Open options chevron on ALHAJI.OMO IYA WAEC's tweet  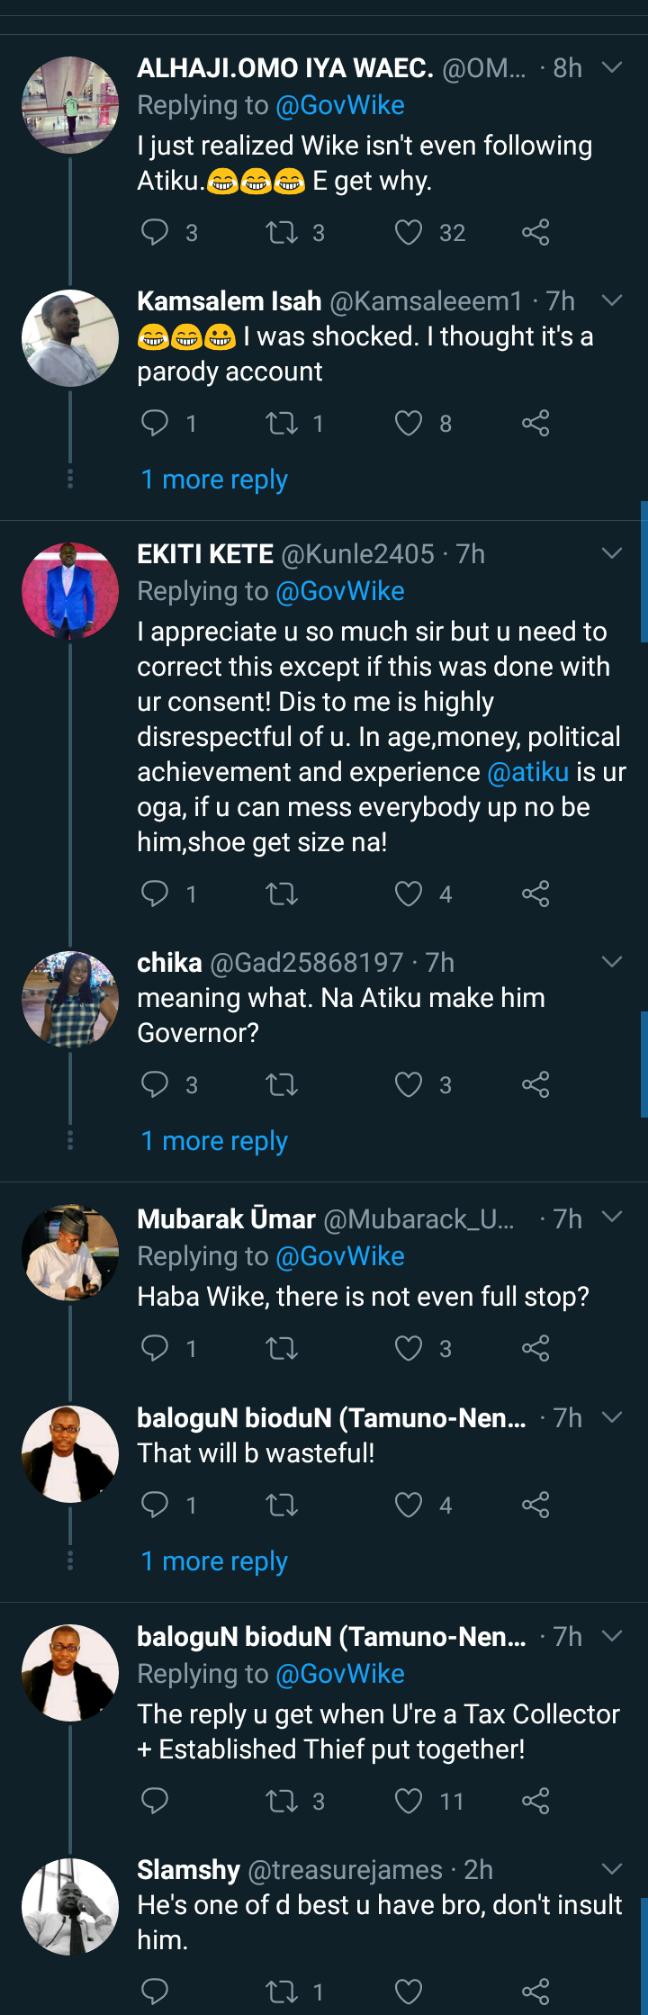tap(612, 68)
